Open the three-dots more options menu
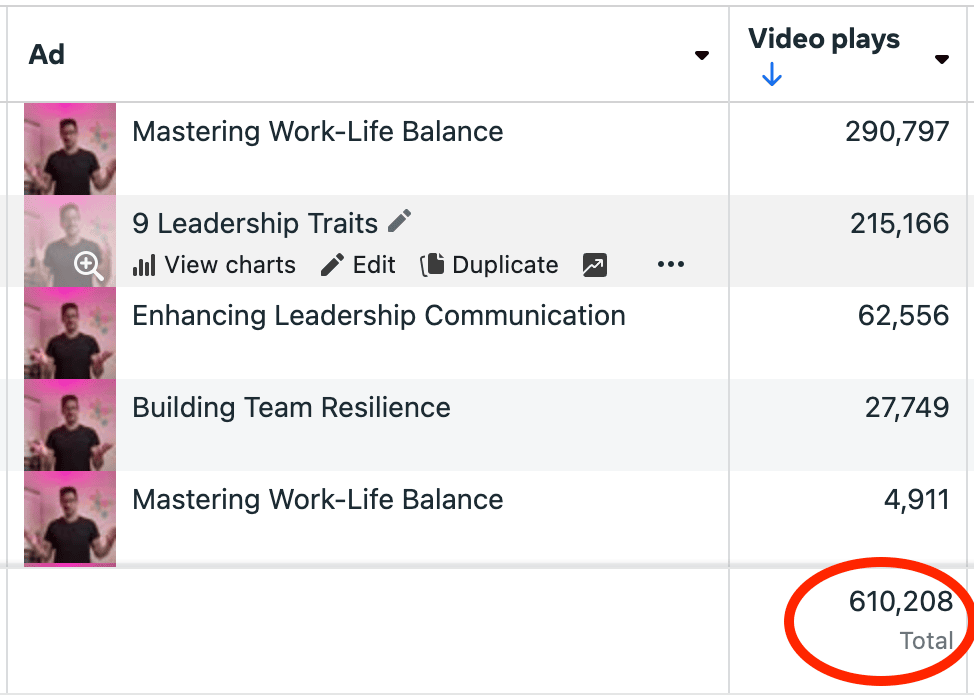This screenshot has width=974, height=700. coord(671,265)
